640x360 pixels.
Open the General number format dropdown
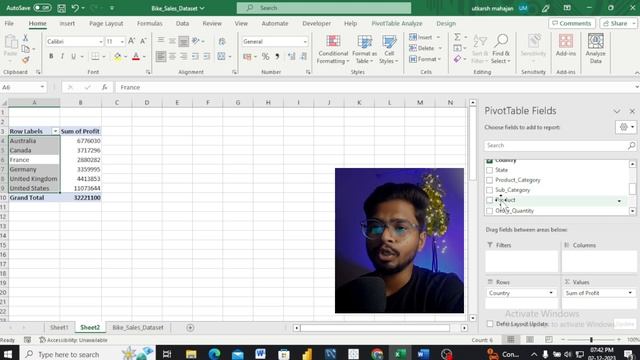304,42
